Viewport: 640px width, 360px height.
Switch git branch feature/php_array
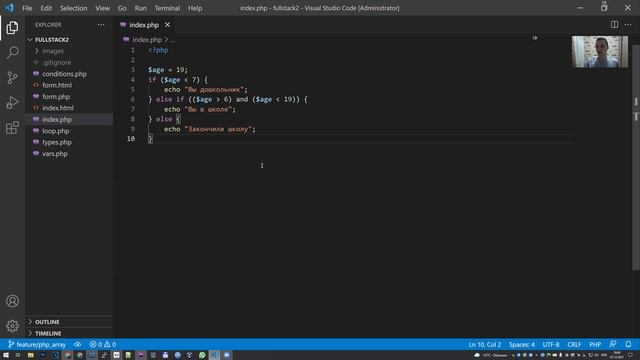[37, 344]
